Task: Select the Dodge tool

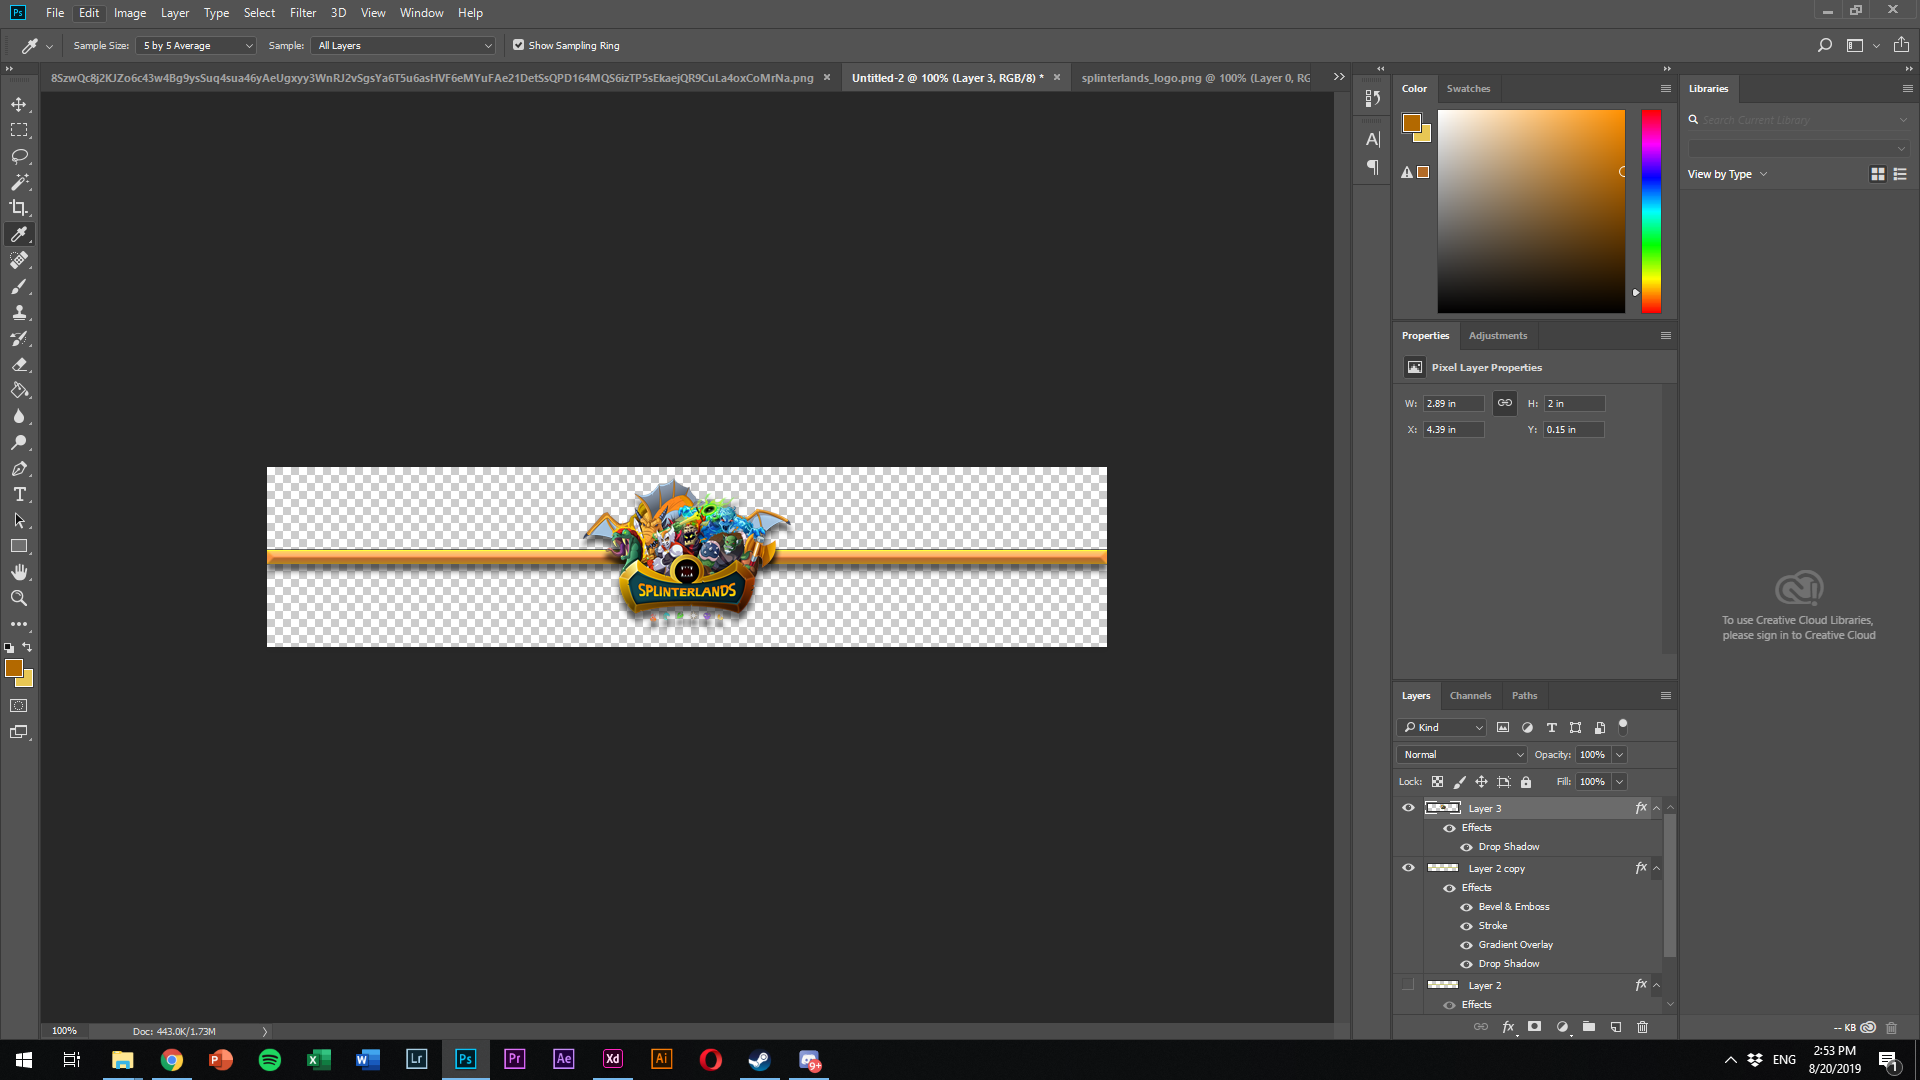Action: (19, 442)
